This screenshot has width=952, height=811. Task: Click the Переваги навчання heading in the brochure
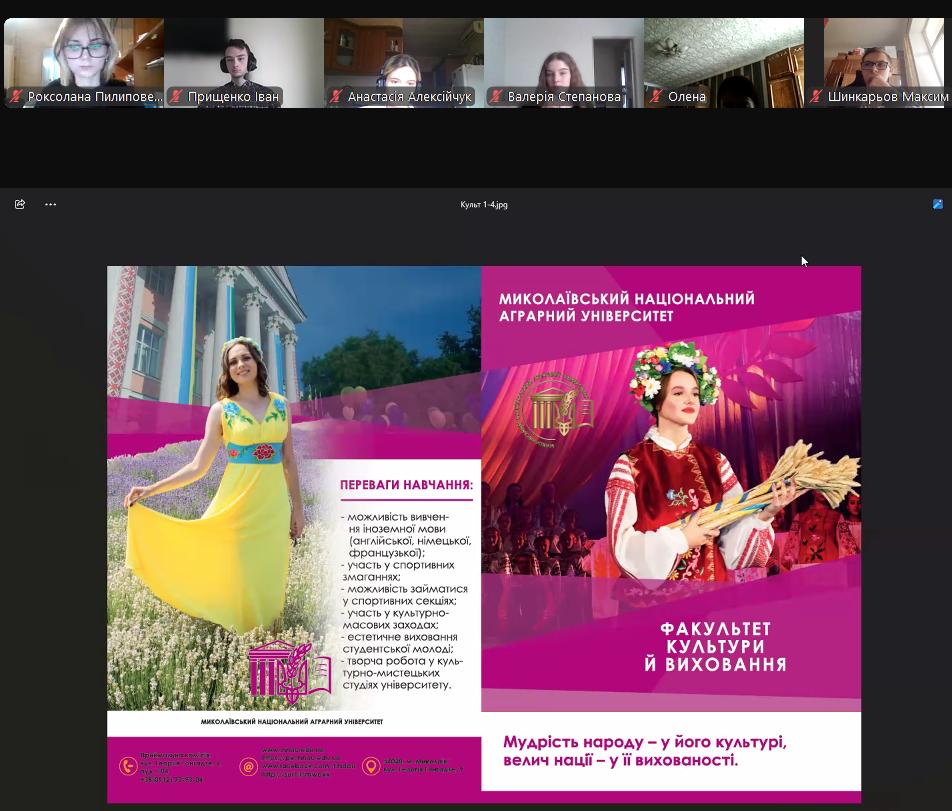click(406, 487)
